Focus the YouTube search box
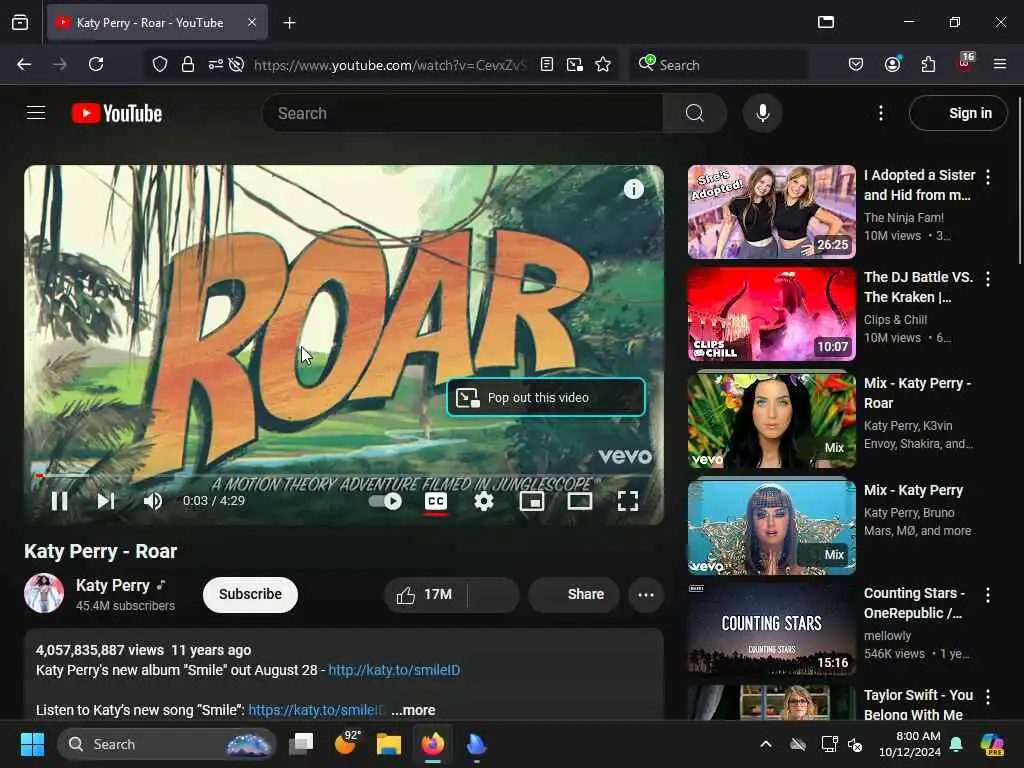Image resolution: width=1024 pixels, height=768 pixels. (462, 113)
